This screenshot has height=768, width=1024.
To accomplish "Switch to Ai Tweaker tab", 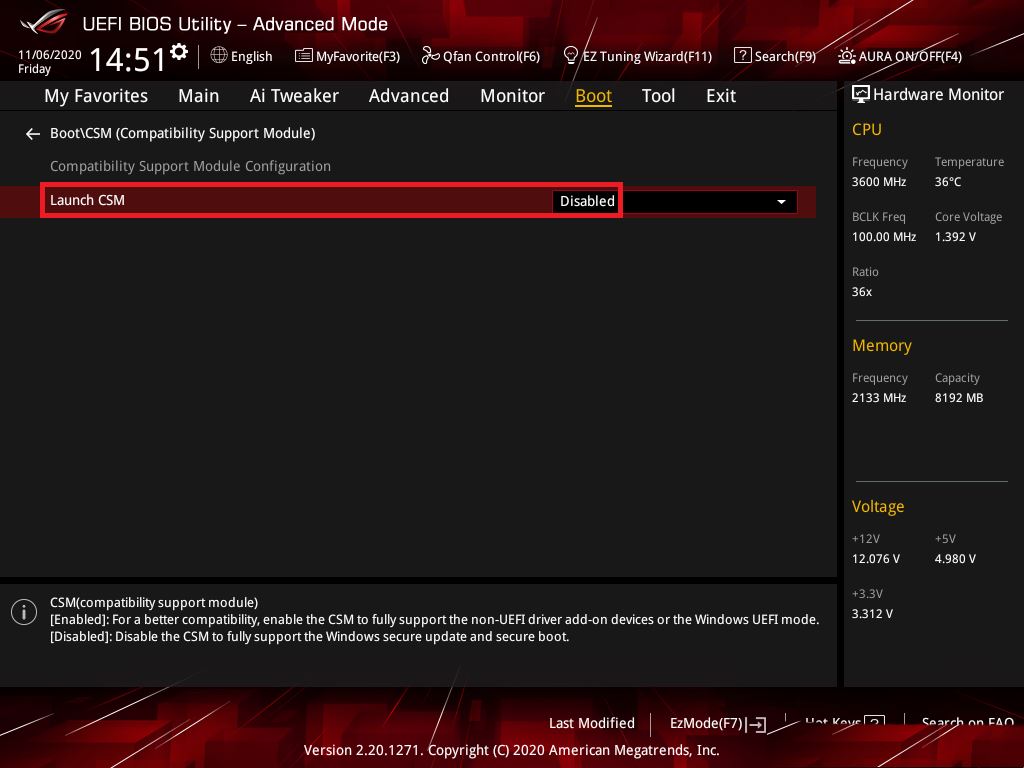I will [x=294, y=96].
